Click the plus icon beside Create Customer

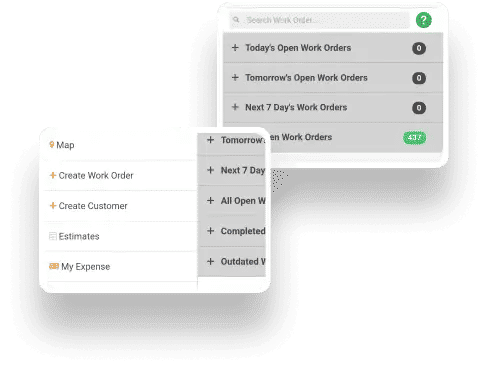(53, 205)
